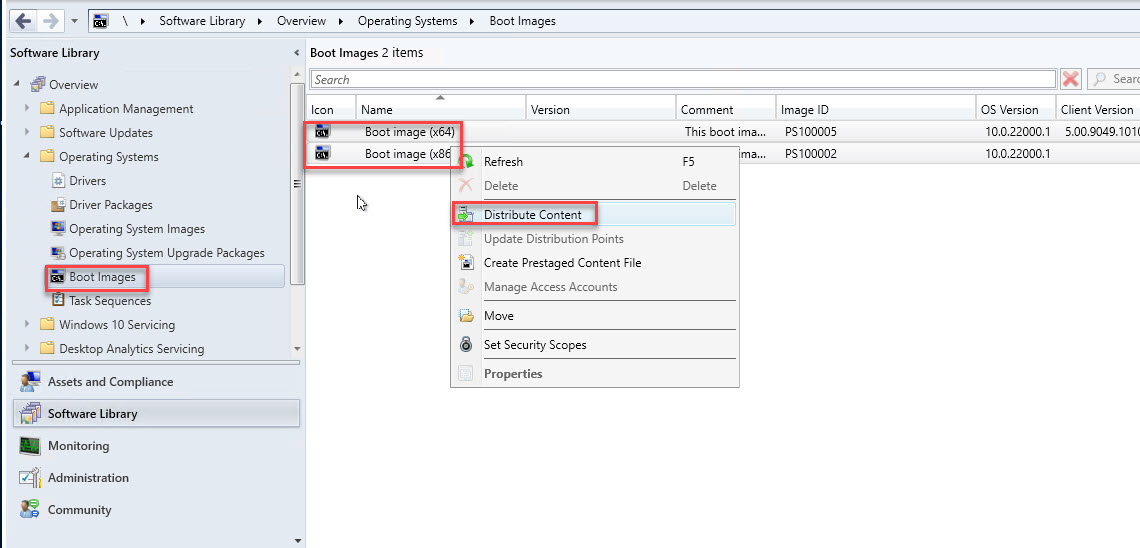Click the Drivers node icon
The image size is (1140, 548).
(58, 181)
